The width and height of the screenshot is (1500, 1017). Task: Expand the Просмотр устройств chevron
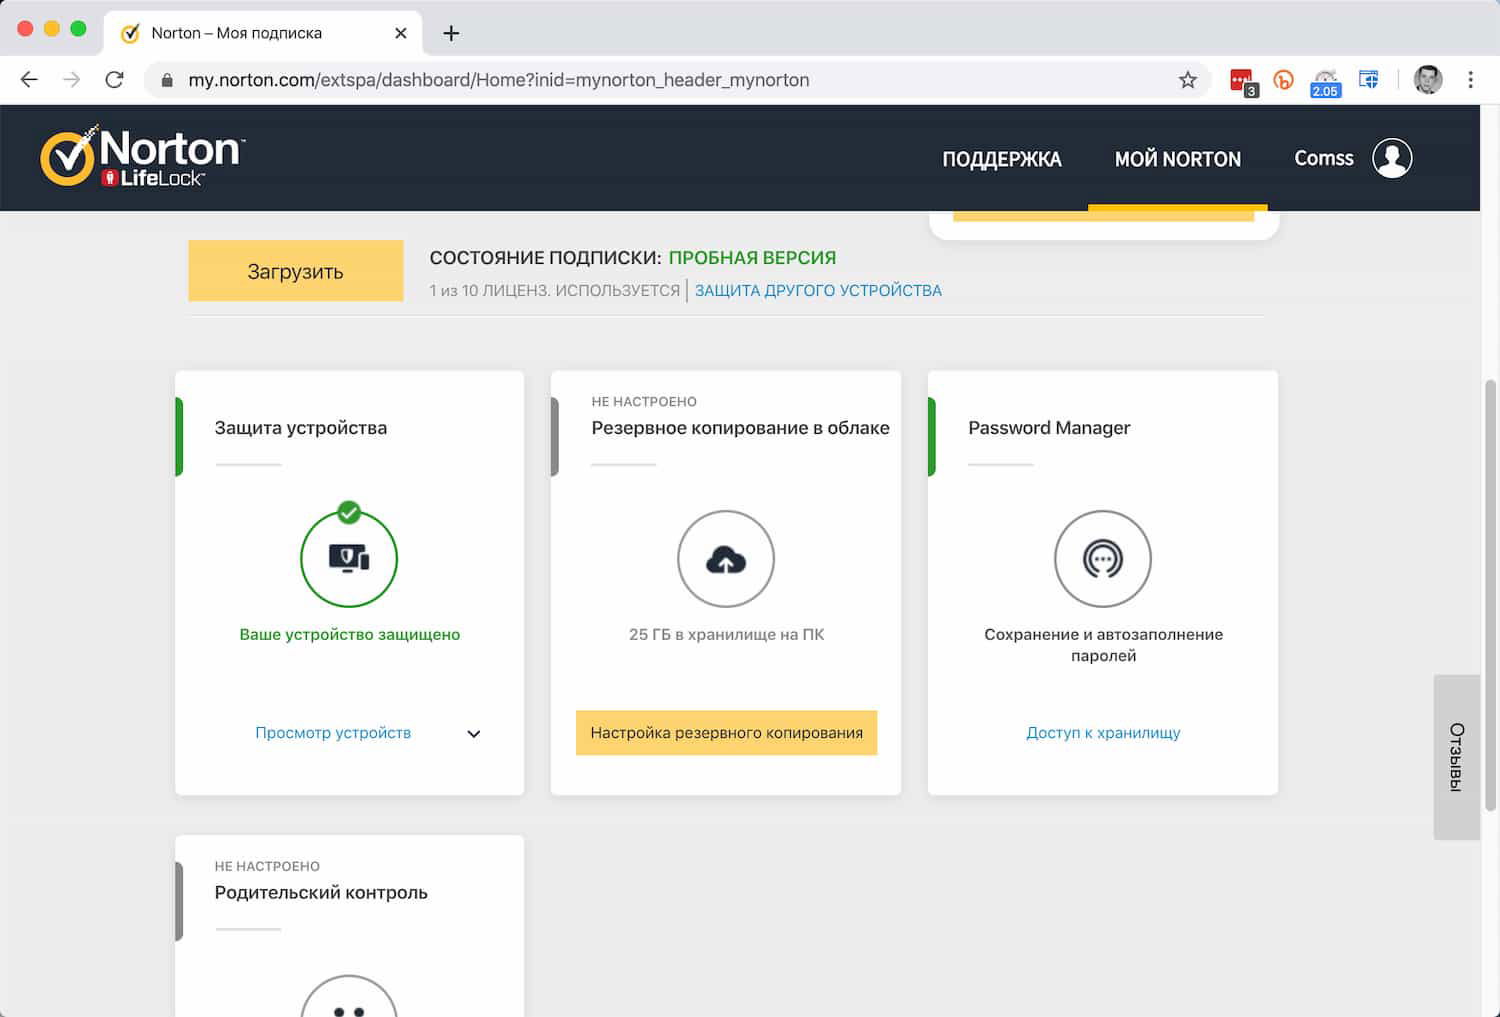pos(474,734)
